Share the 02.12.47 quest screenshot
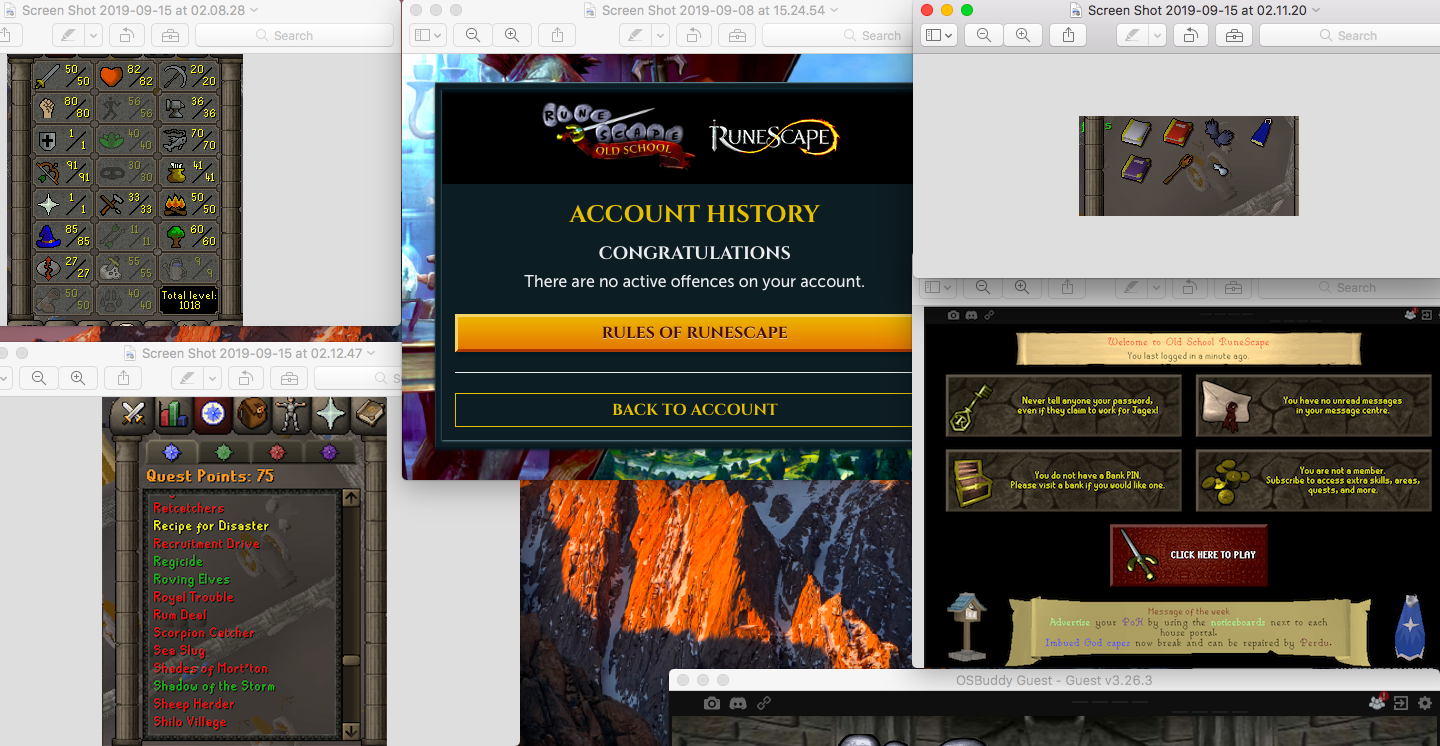 123,378
